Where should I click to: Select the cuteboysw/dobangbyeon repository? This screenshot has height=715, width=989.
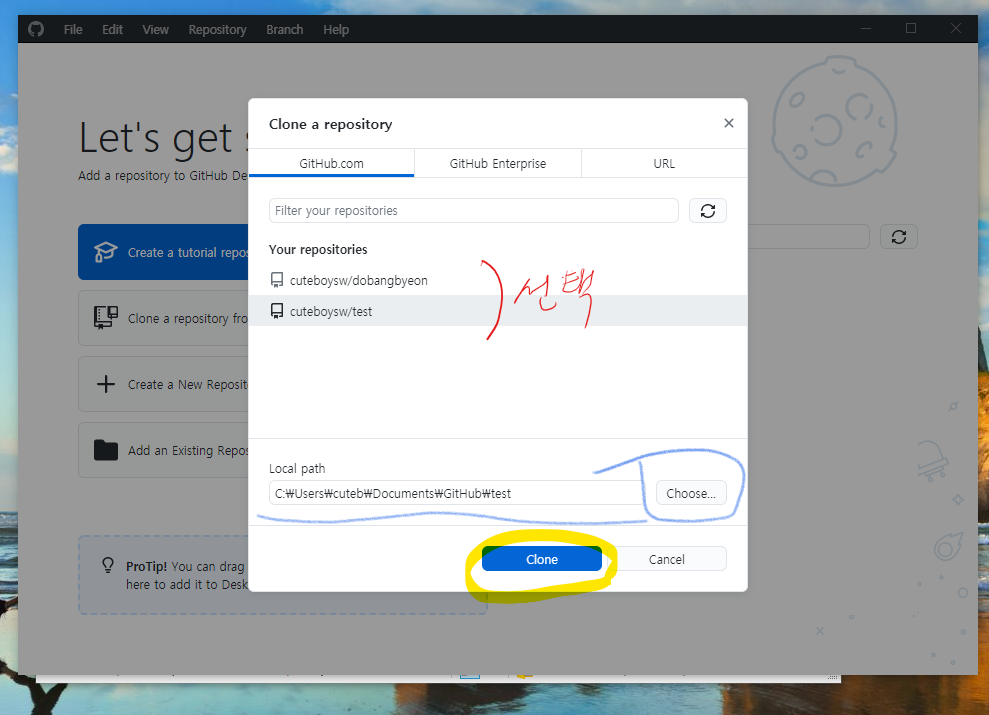coord(498,280)
